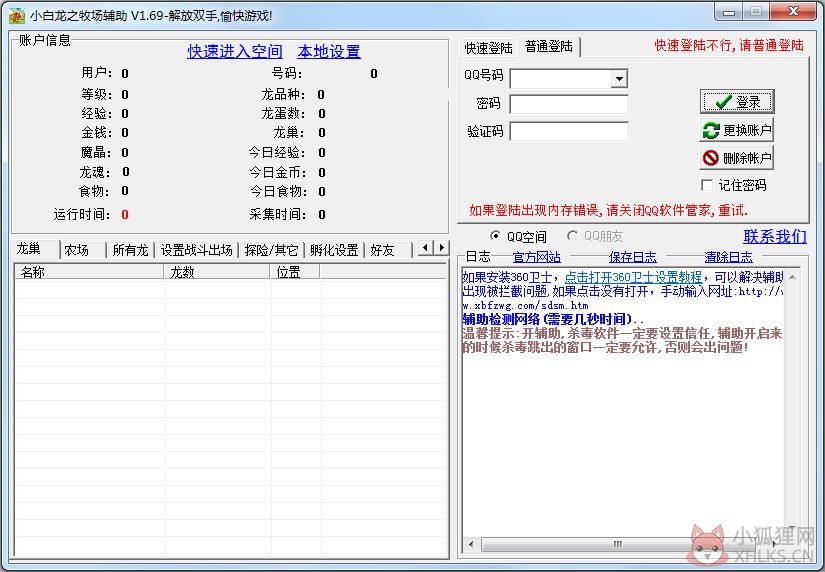Open the QQ号码 dropdown arrow

click(x=619, y=79)
